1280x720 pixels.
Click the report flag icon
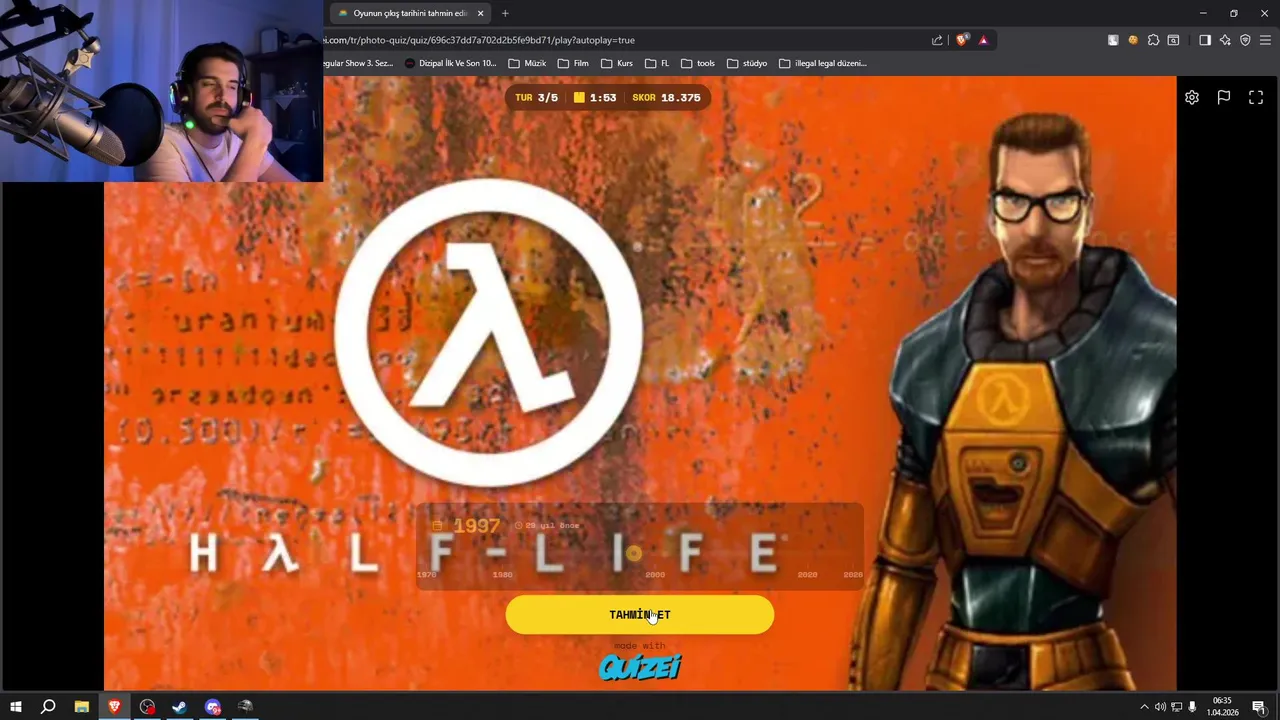tap(1224, 97)
